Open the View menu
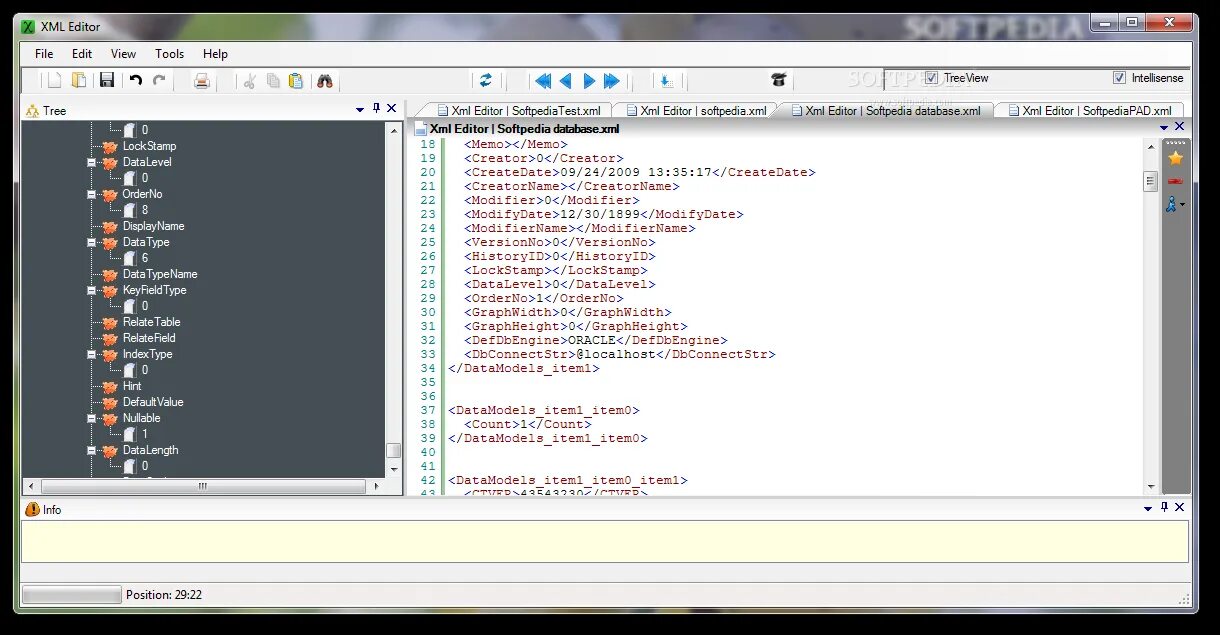Image resolution: width=1220 pixels, height=635 pixels. click(123, 54)
